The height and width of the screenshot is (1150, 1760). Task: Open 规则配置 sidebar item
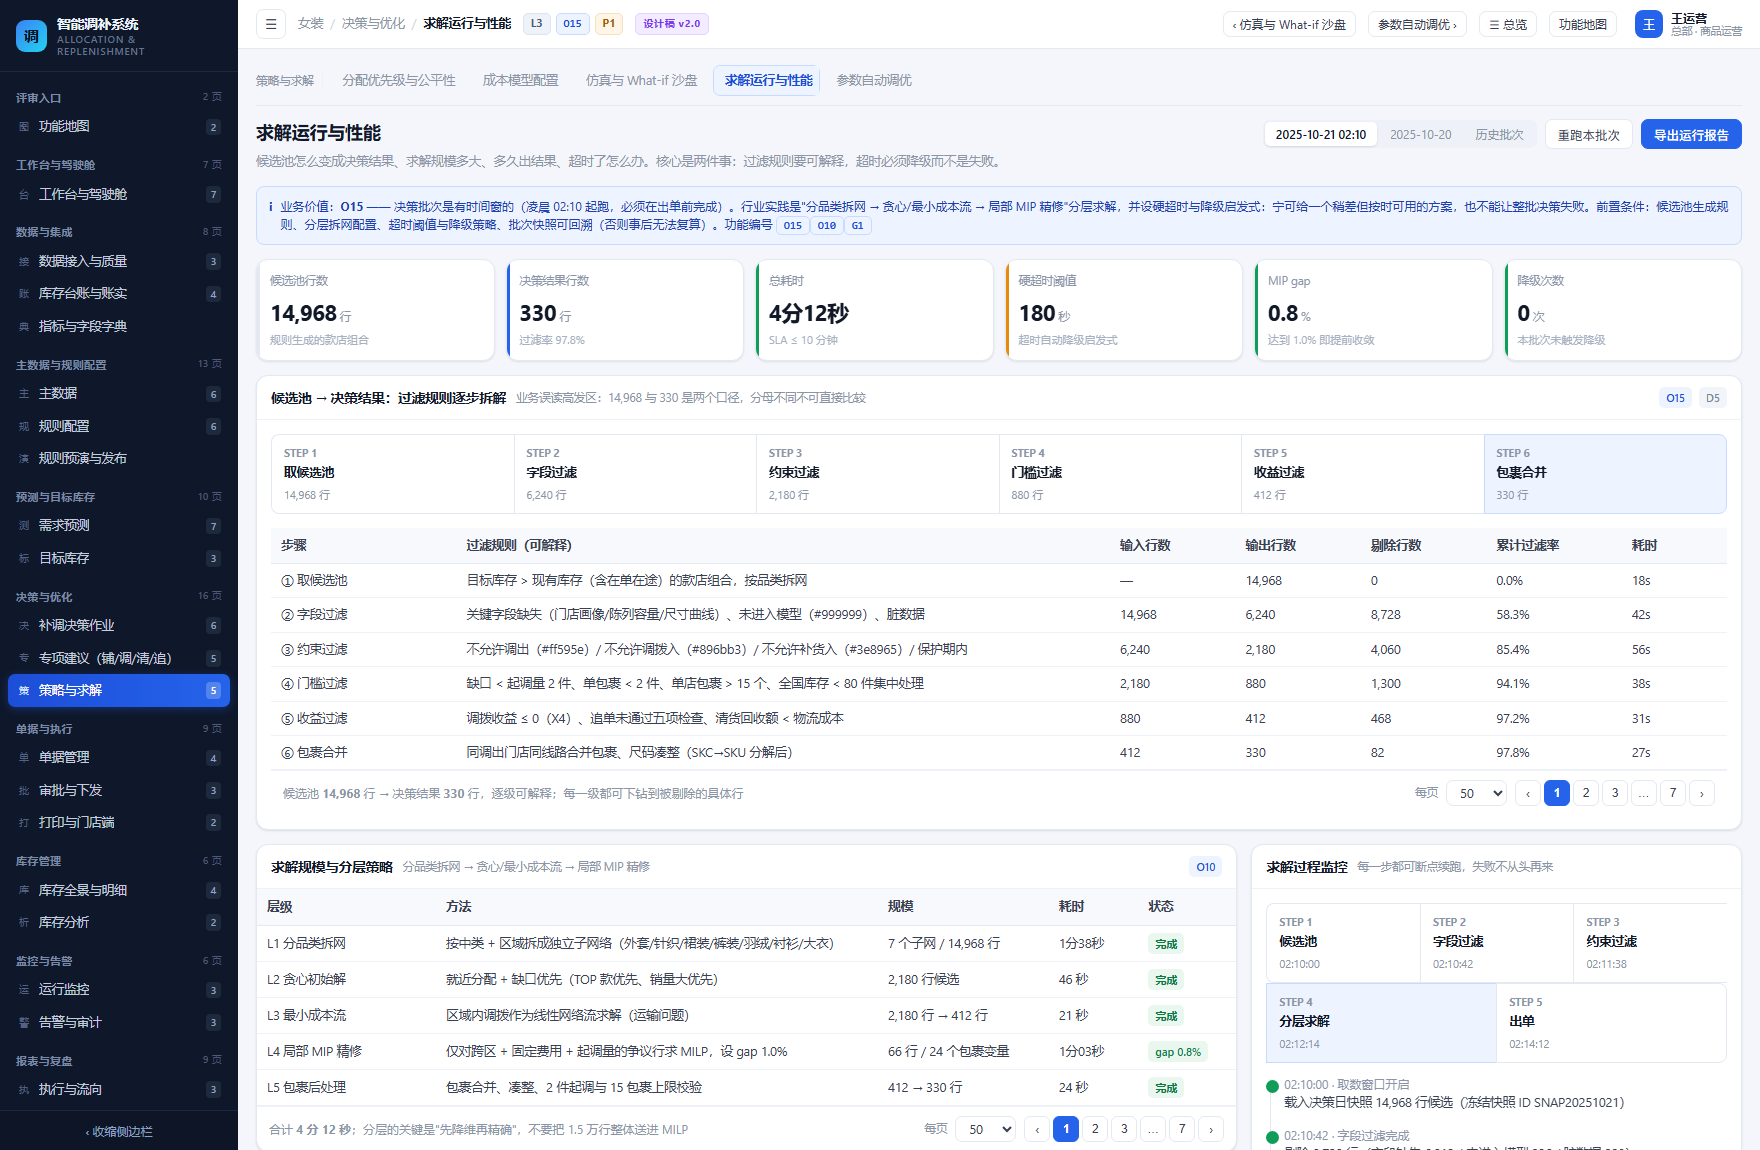coord(119,426)
